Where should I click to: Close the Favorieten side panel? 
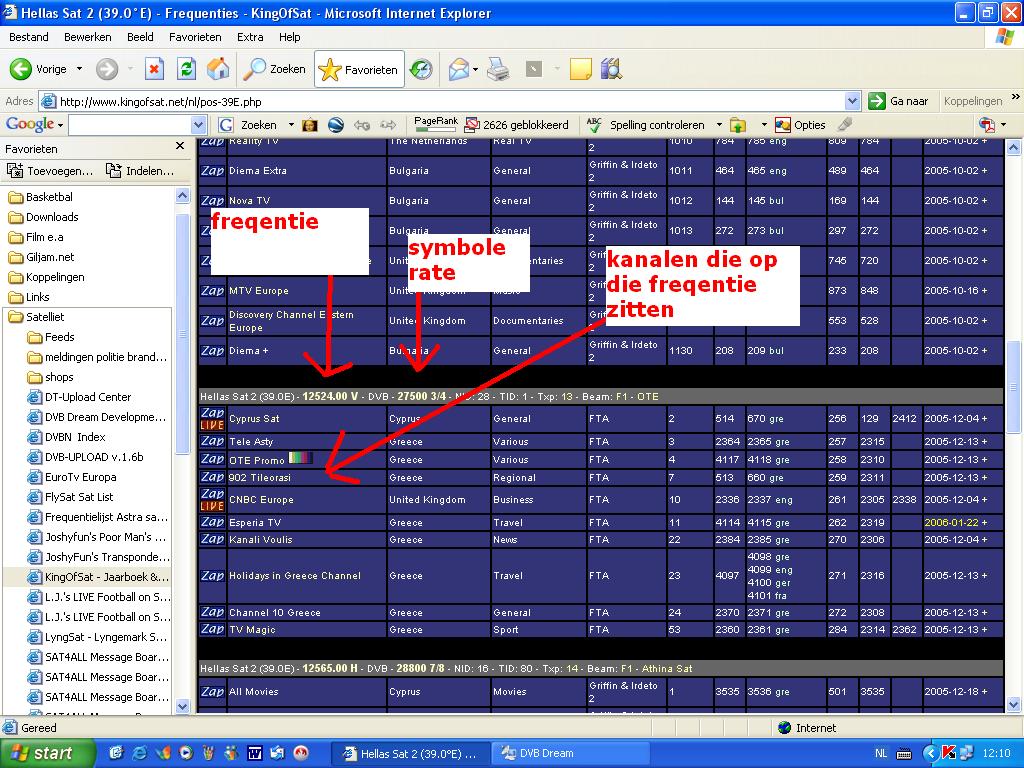(x=180, y=146)
